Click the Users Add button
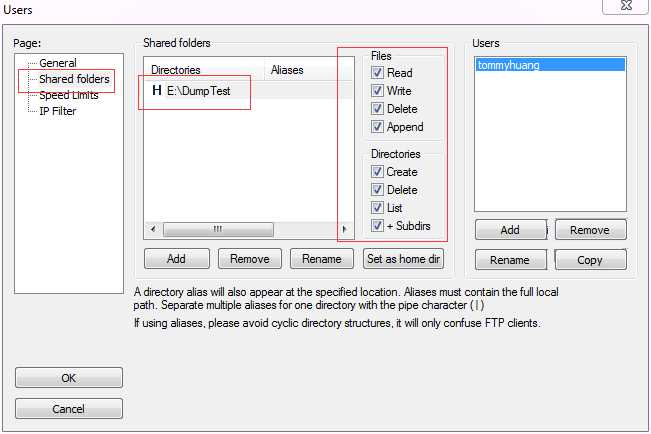Viewport: 651px width, 434px height. tap(511, 230)
